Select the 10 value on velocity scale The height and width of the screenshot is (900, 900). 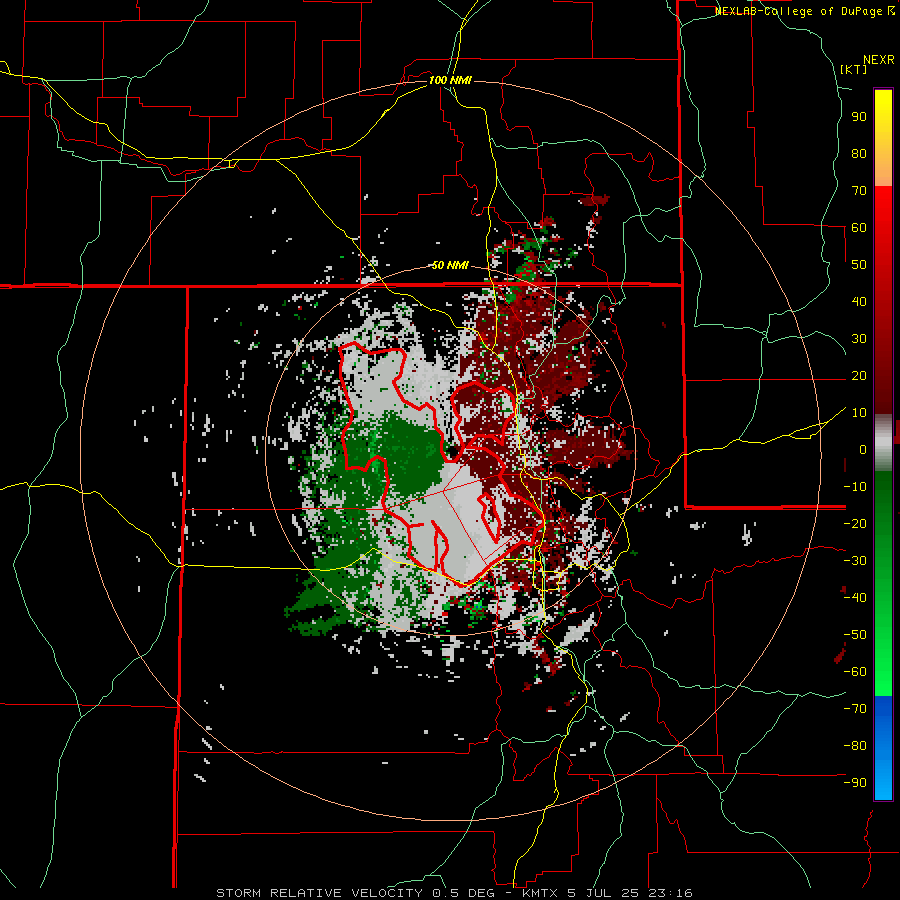click(x=859, y=413)
